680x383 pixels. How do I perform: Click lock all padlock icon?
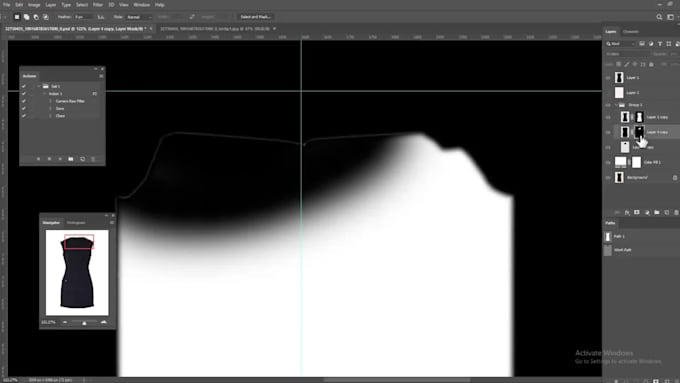[x=651, y=64]
